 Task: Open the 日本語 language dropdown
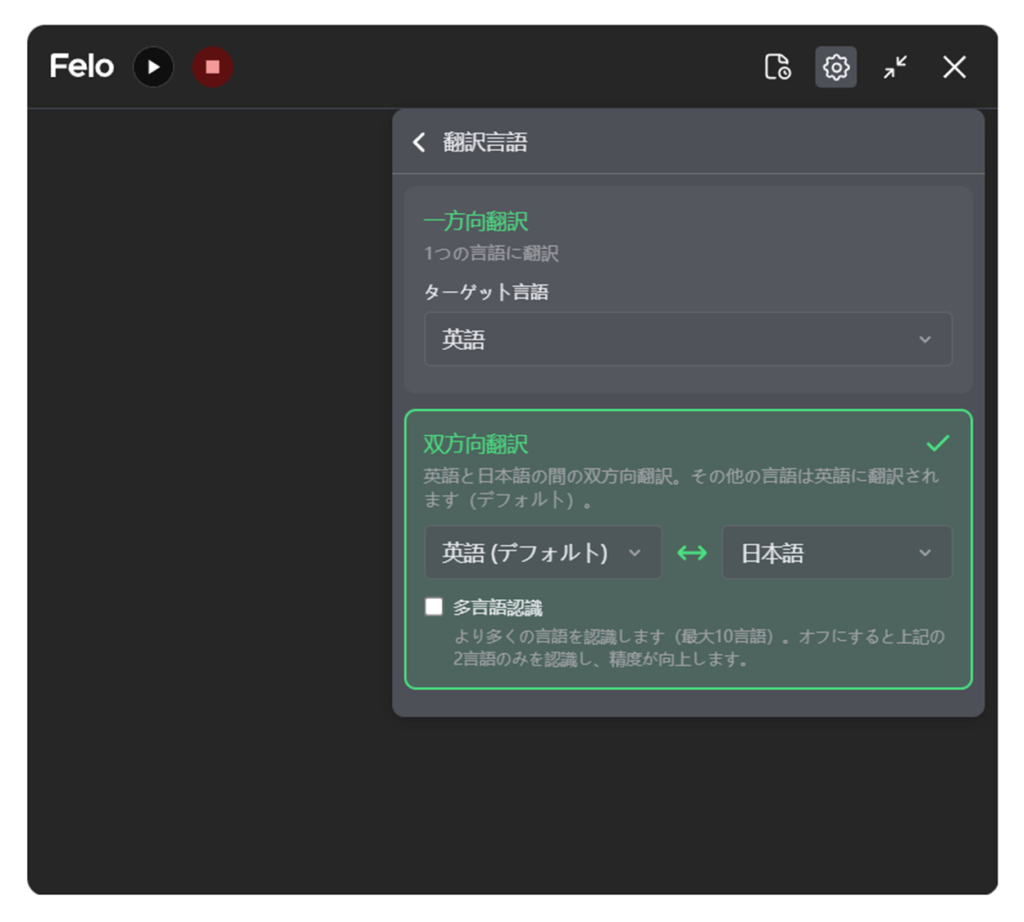point(837,553)
